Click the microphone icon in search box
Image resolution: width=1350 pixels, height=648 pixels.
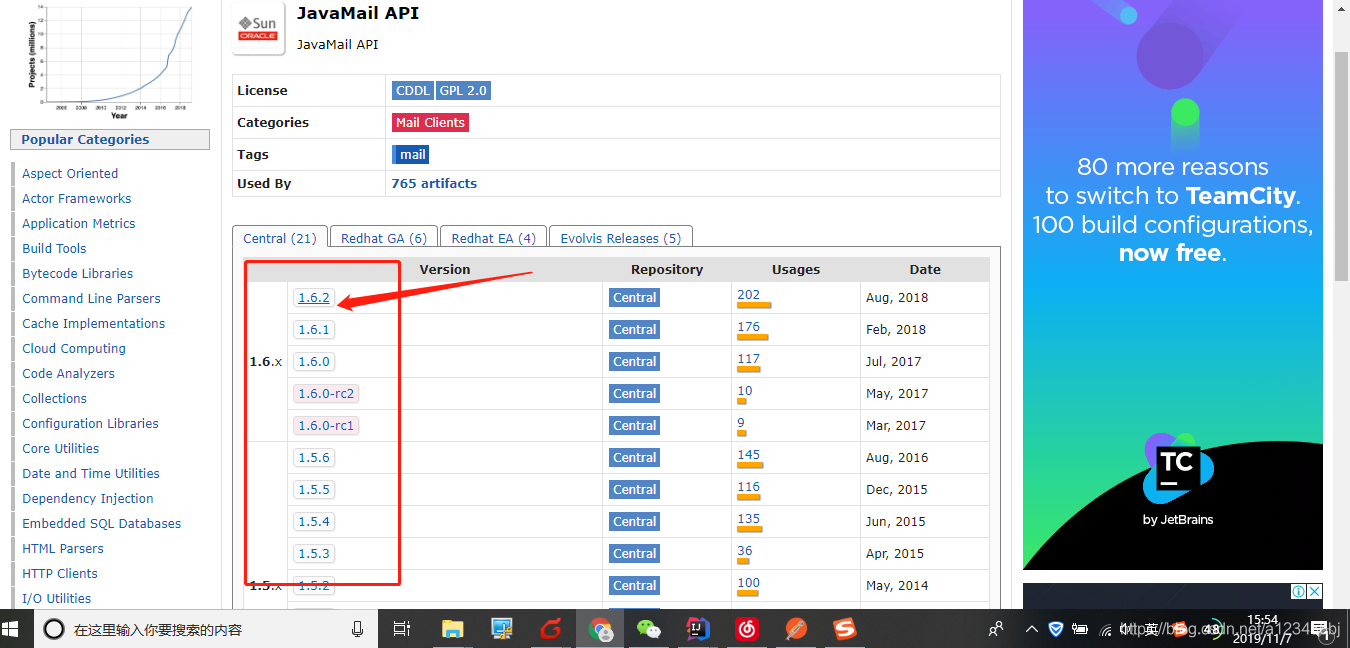pos(358,629)
